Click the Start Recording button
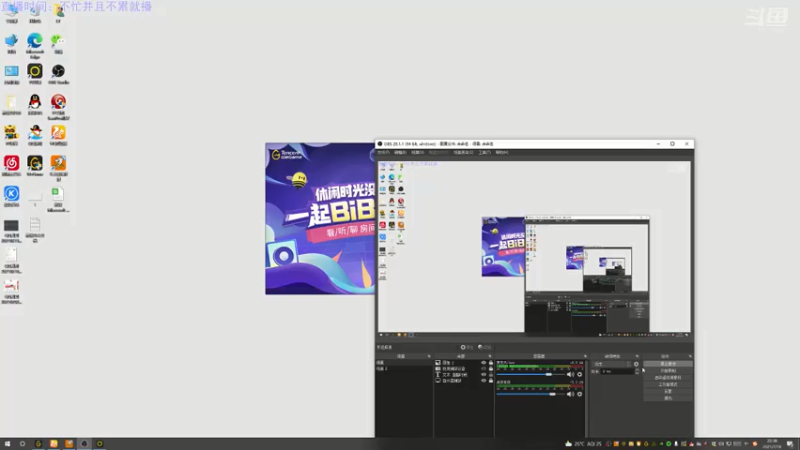 coord(668,371)
